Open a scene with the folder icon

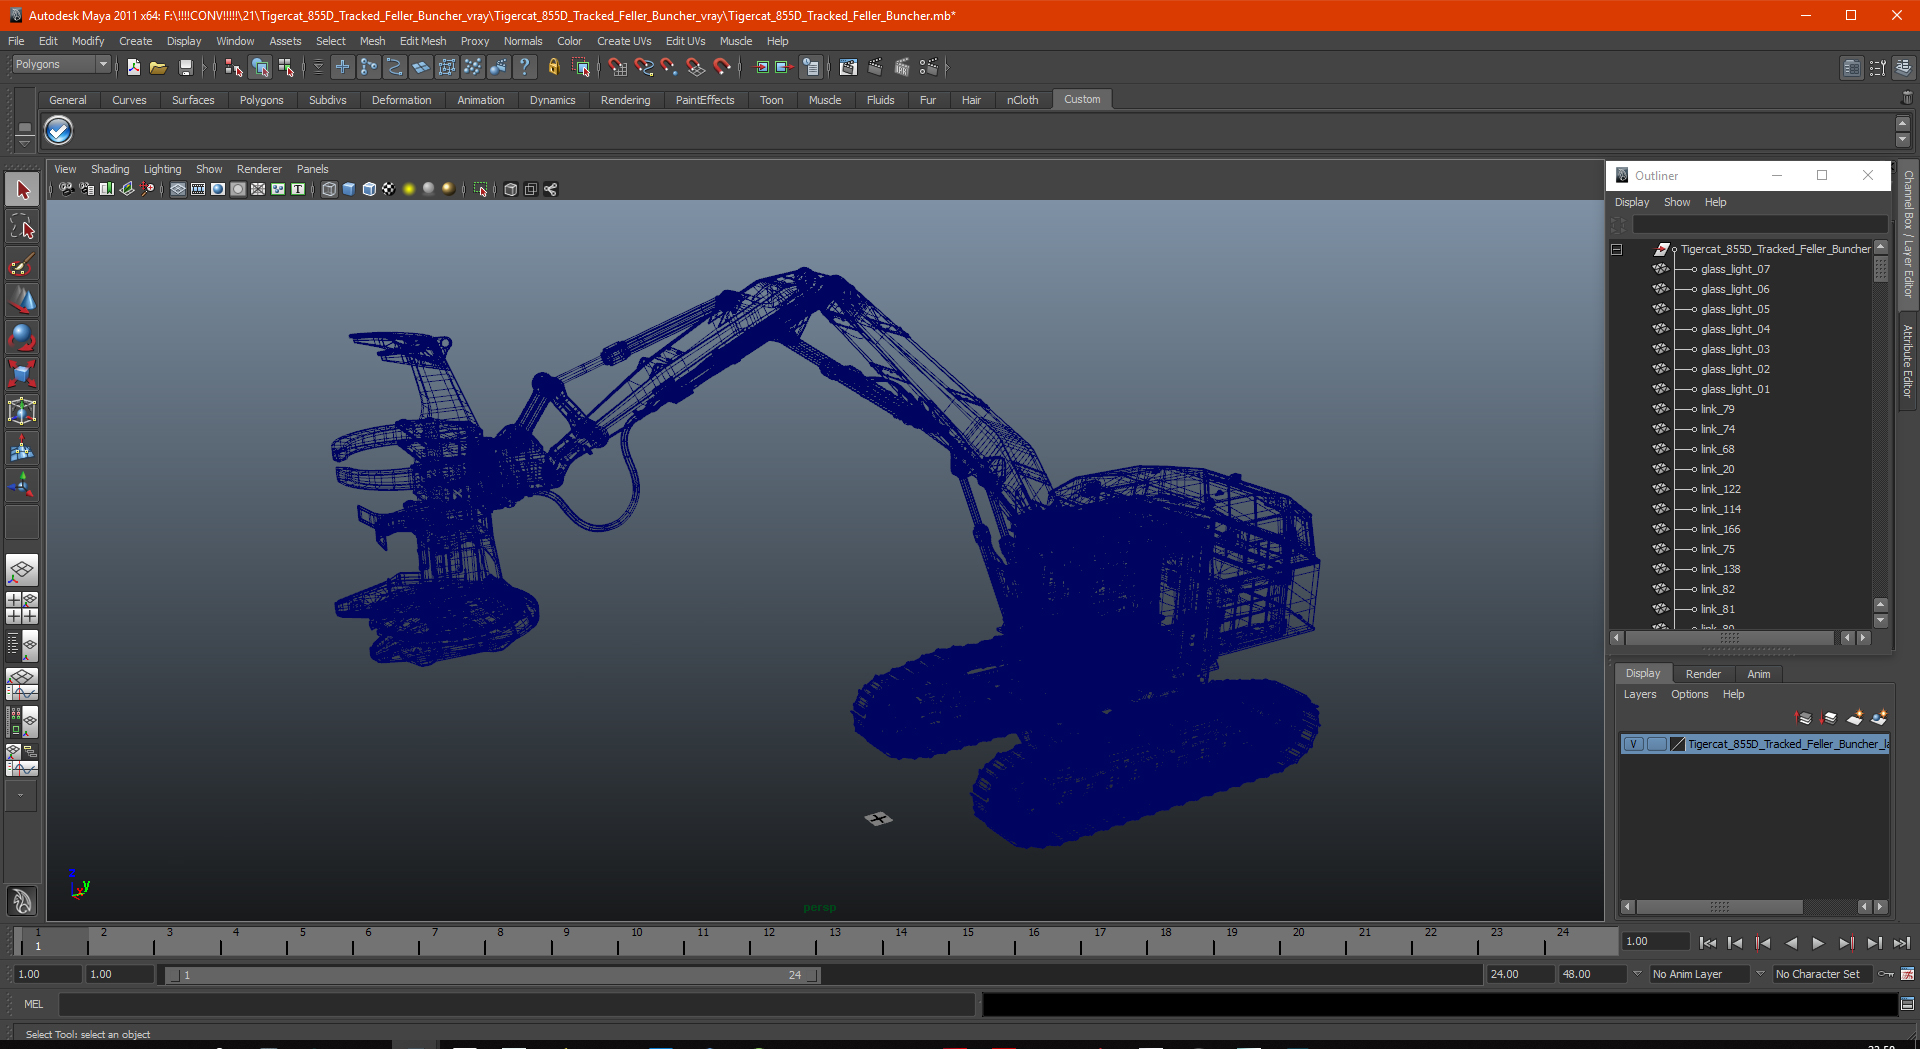pyautogui.click(x=158, y=67)
